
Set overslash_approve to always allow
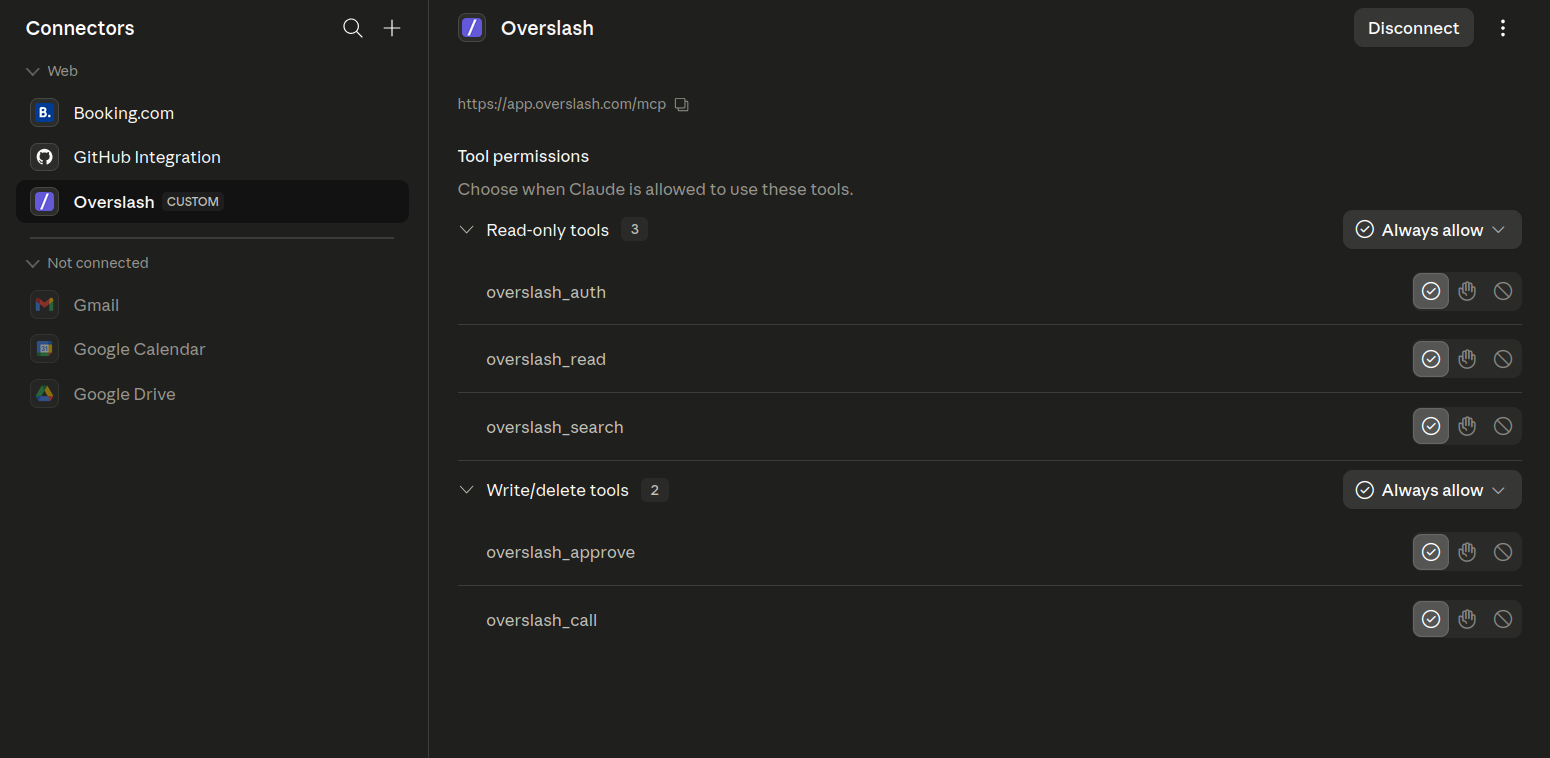pos(1431,551)
